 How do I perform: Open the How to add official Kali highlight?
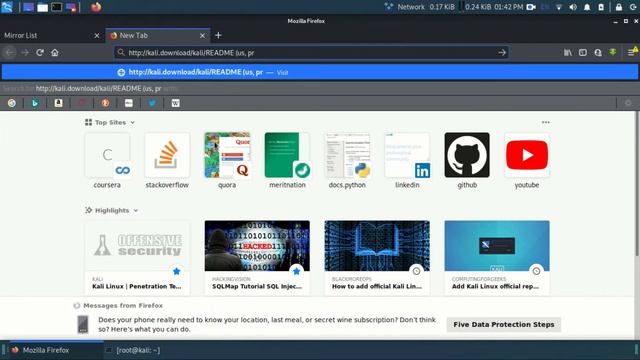(377, 257)
